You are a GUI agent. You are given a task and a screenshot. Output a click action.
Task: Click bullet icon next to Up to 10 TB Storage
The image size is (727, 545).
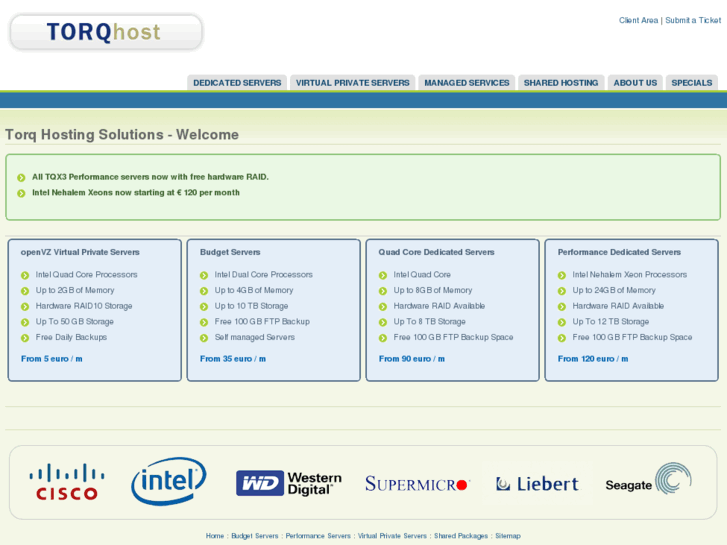coord(204,307)
